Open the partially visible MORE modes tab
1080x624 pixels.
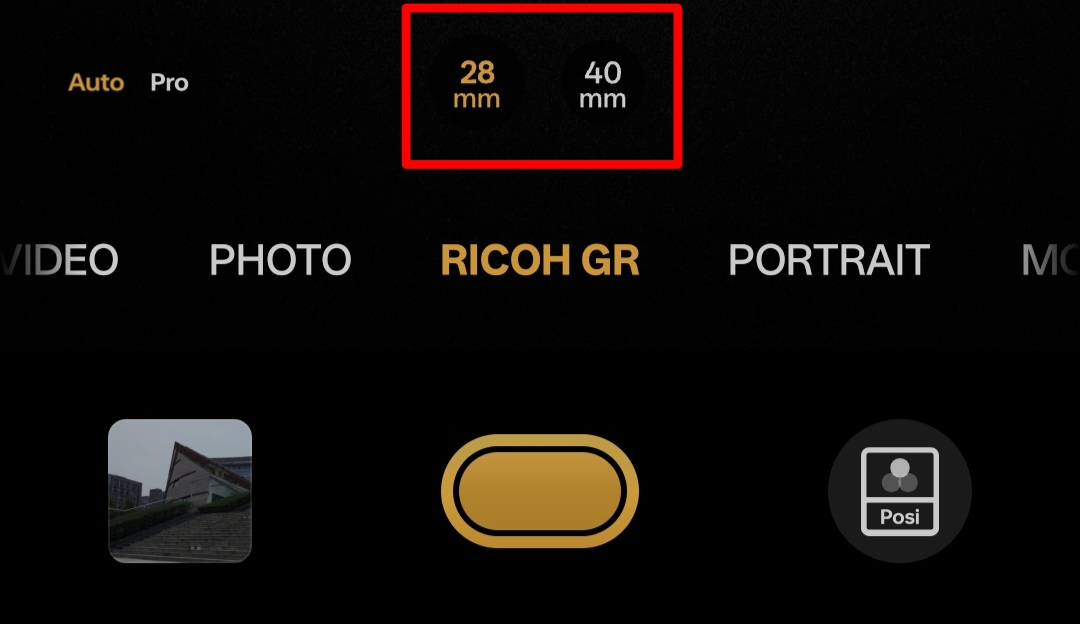[x=1050, y=260]
